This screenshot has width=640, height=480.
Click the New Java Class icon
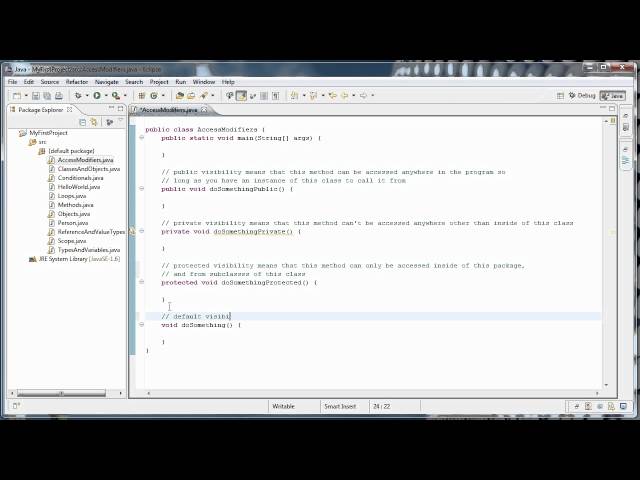click(x=154, y=96)
